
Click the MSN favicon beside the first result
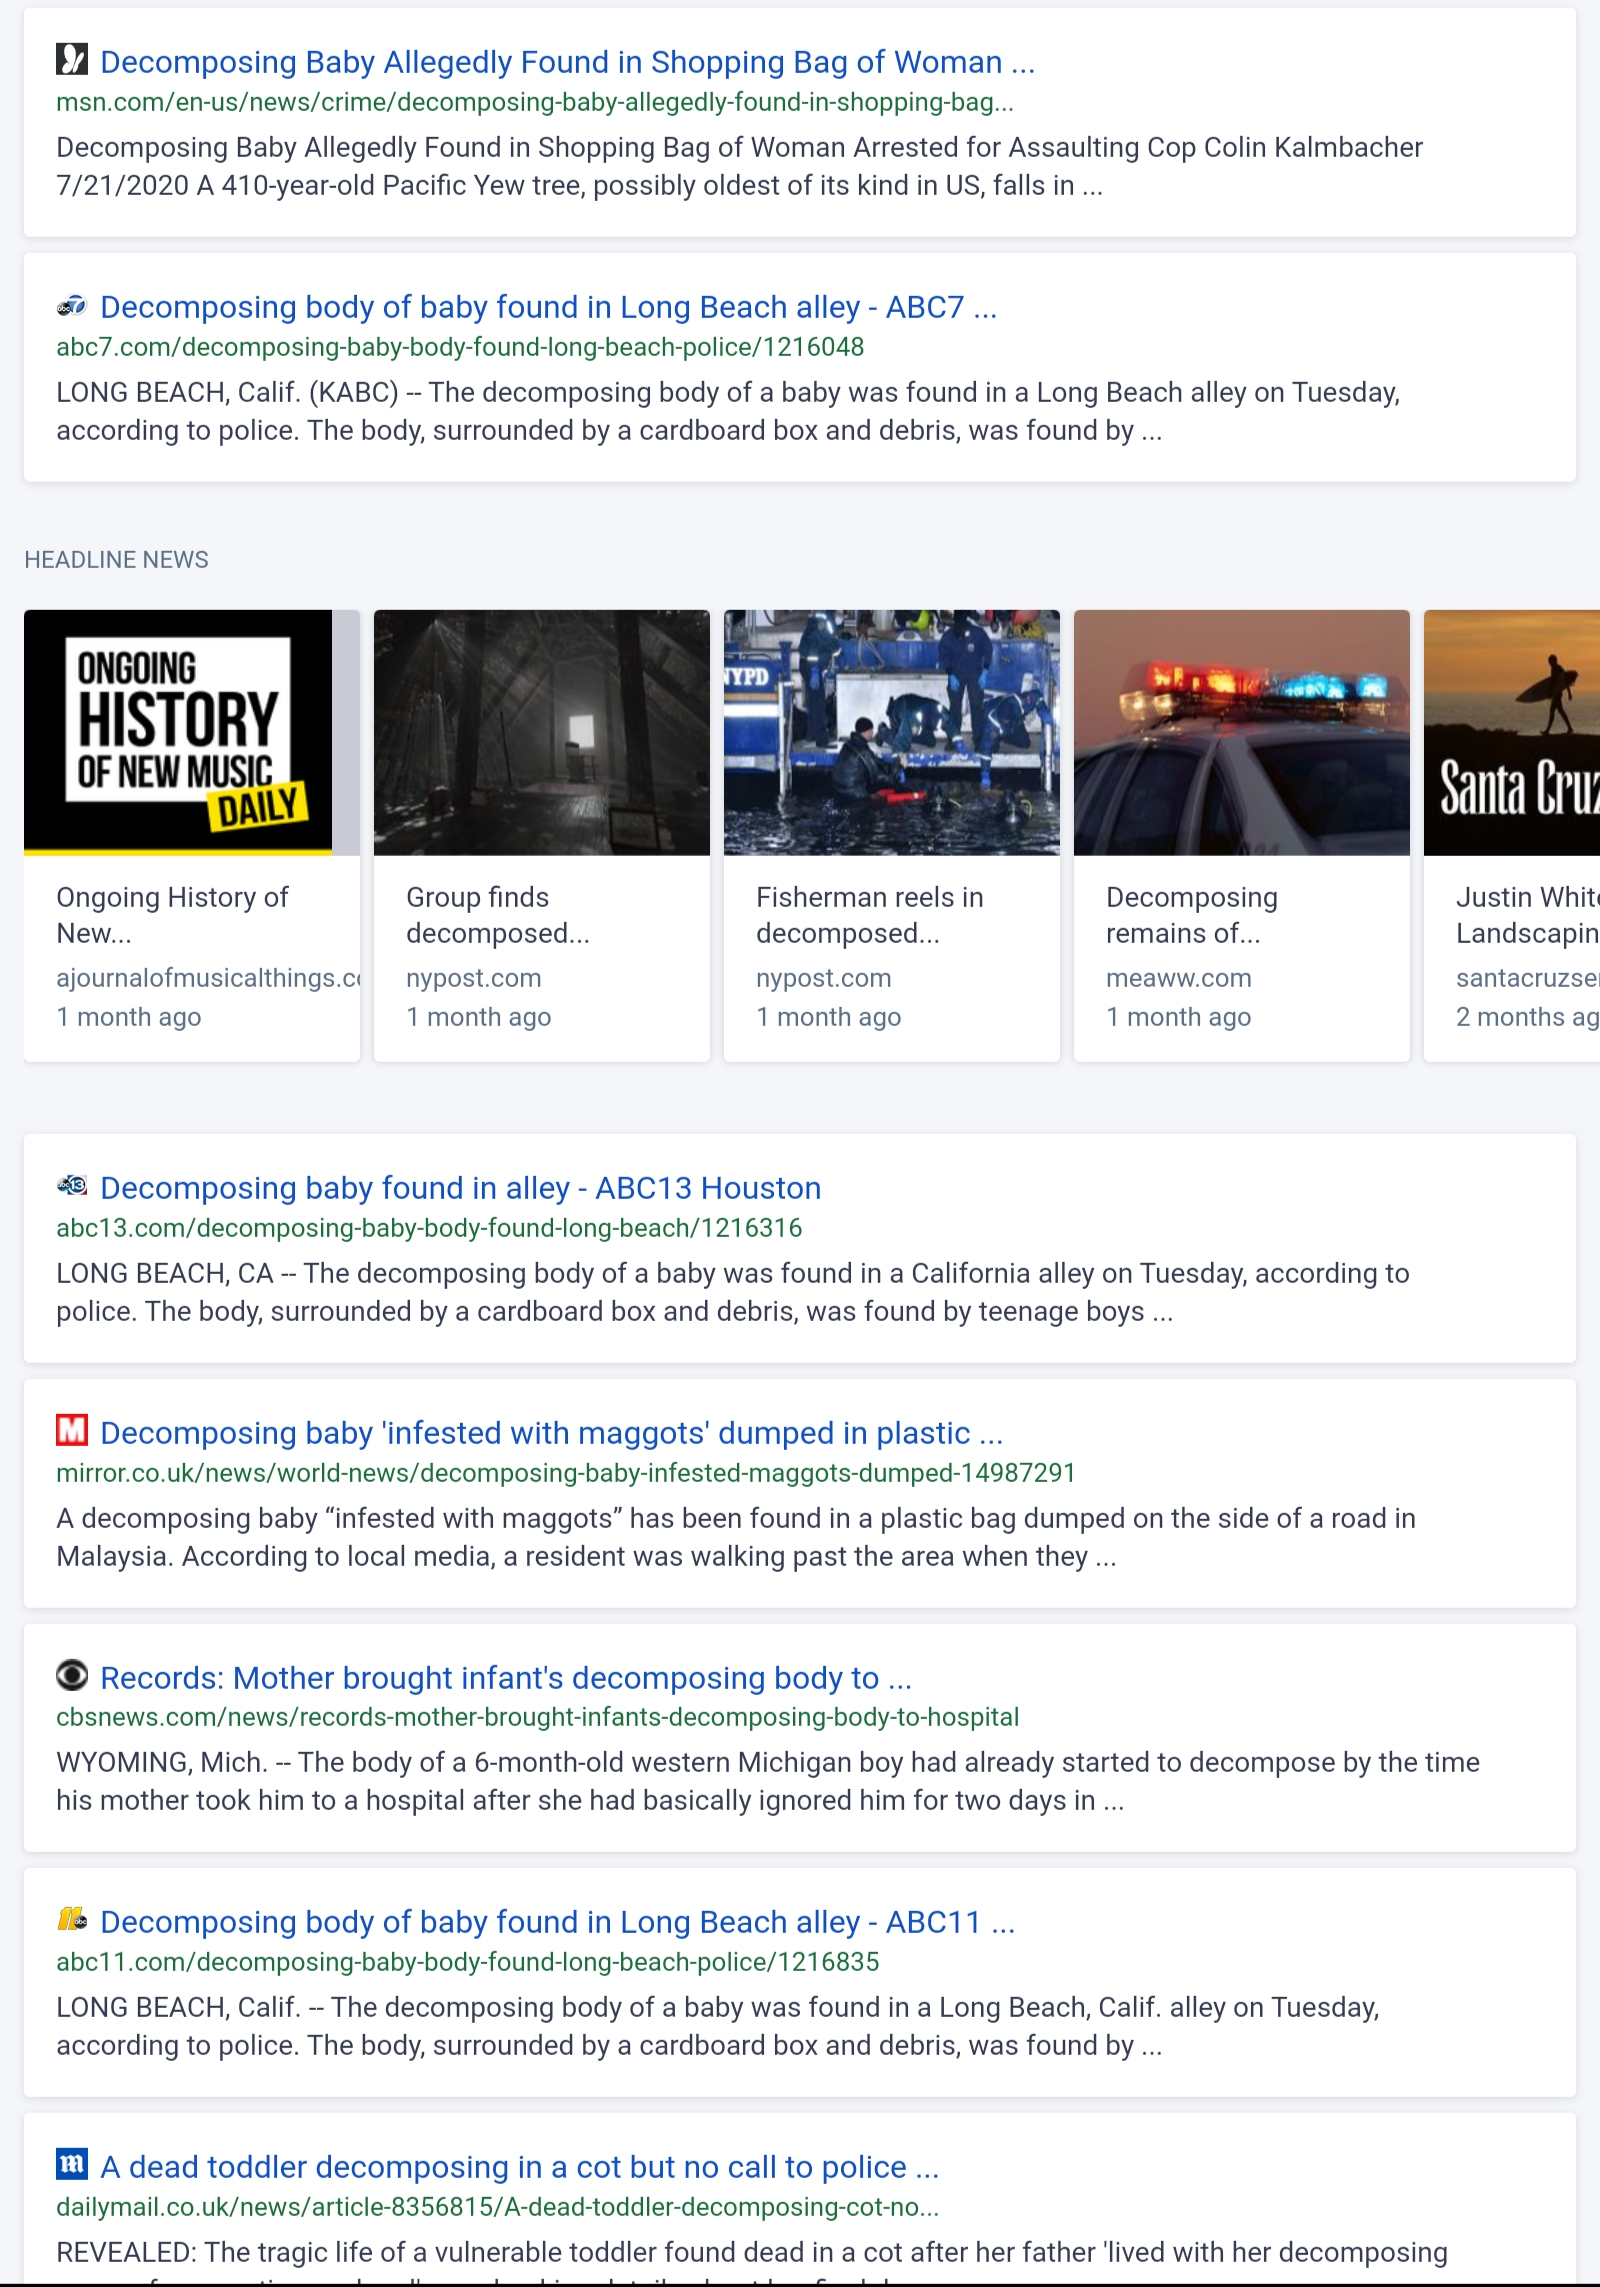tap(72, 60)
